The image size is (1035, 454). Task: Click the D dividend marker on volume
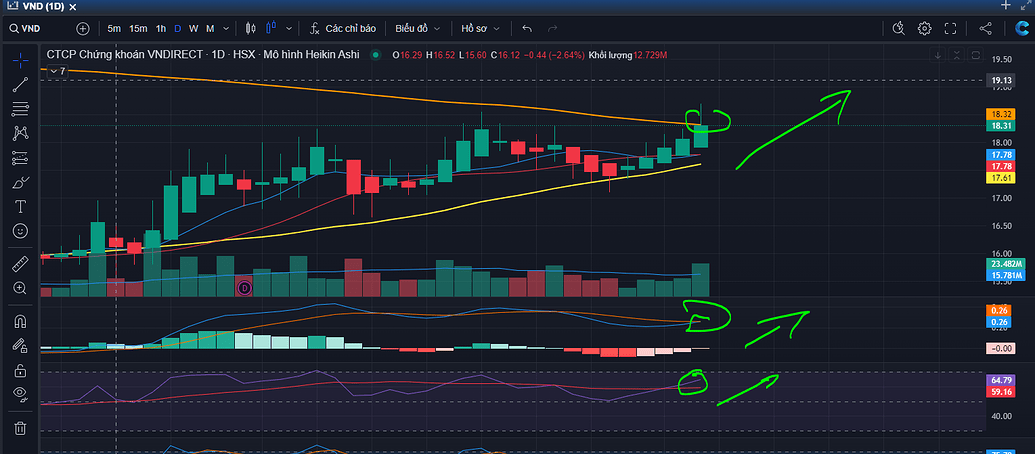(x=245, y=288)
